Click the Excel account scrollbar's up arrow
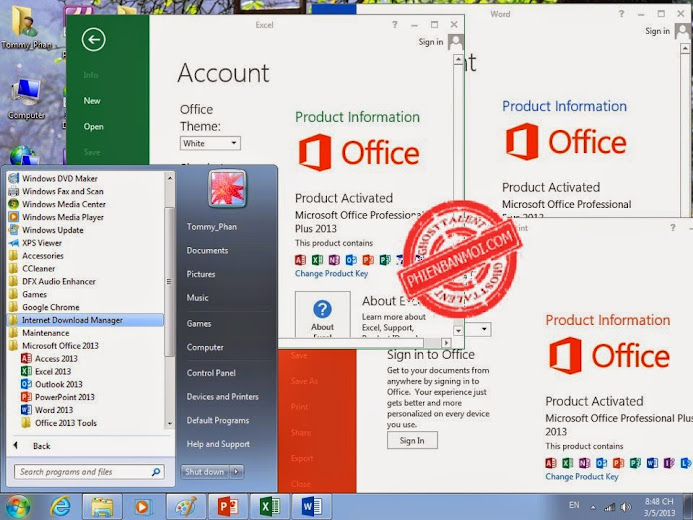693x520 pixels. pyautogui.click(x=458, y=59)
